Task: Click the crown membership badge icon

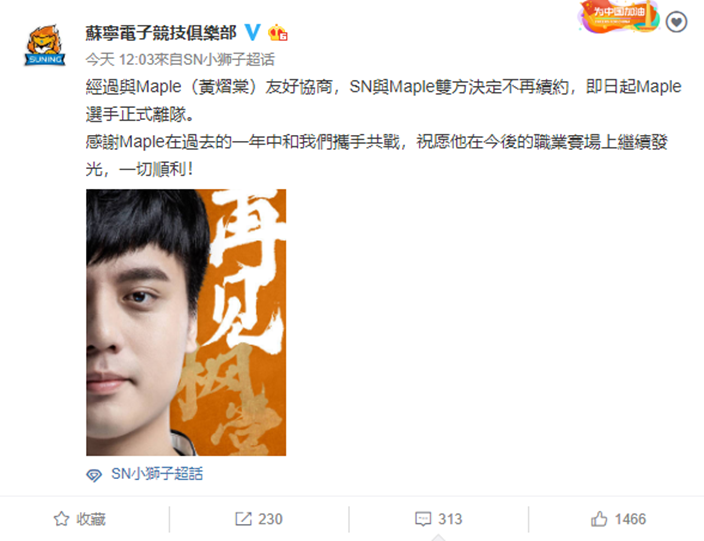Action: (x=277, y=33)
